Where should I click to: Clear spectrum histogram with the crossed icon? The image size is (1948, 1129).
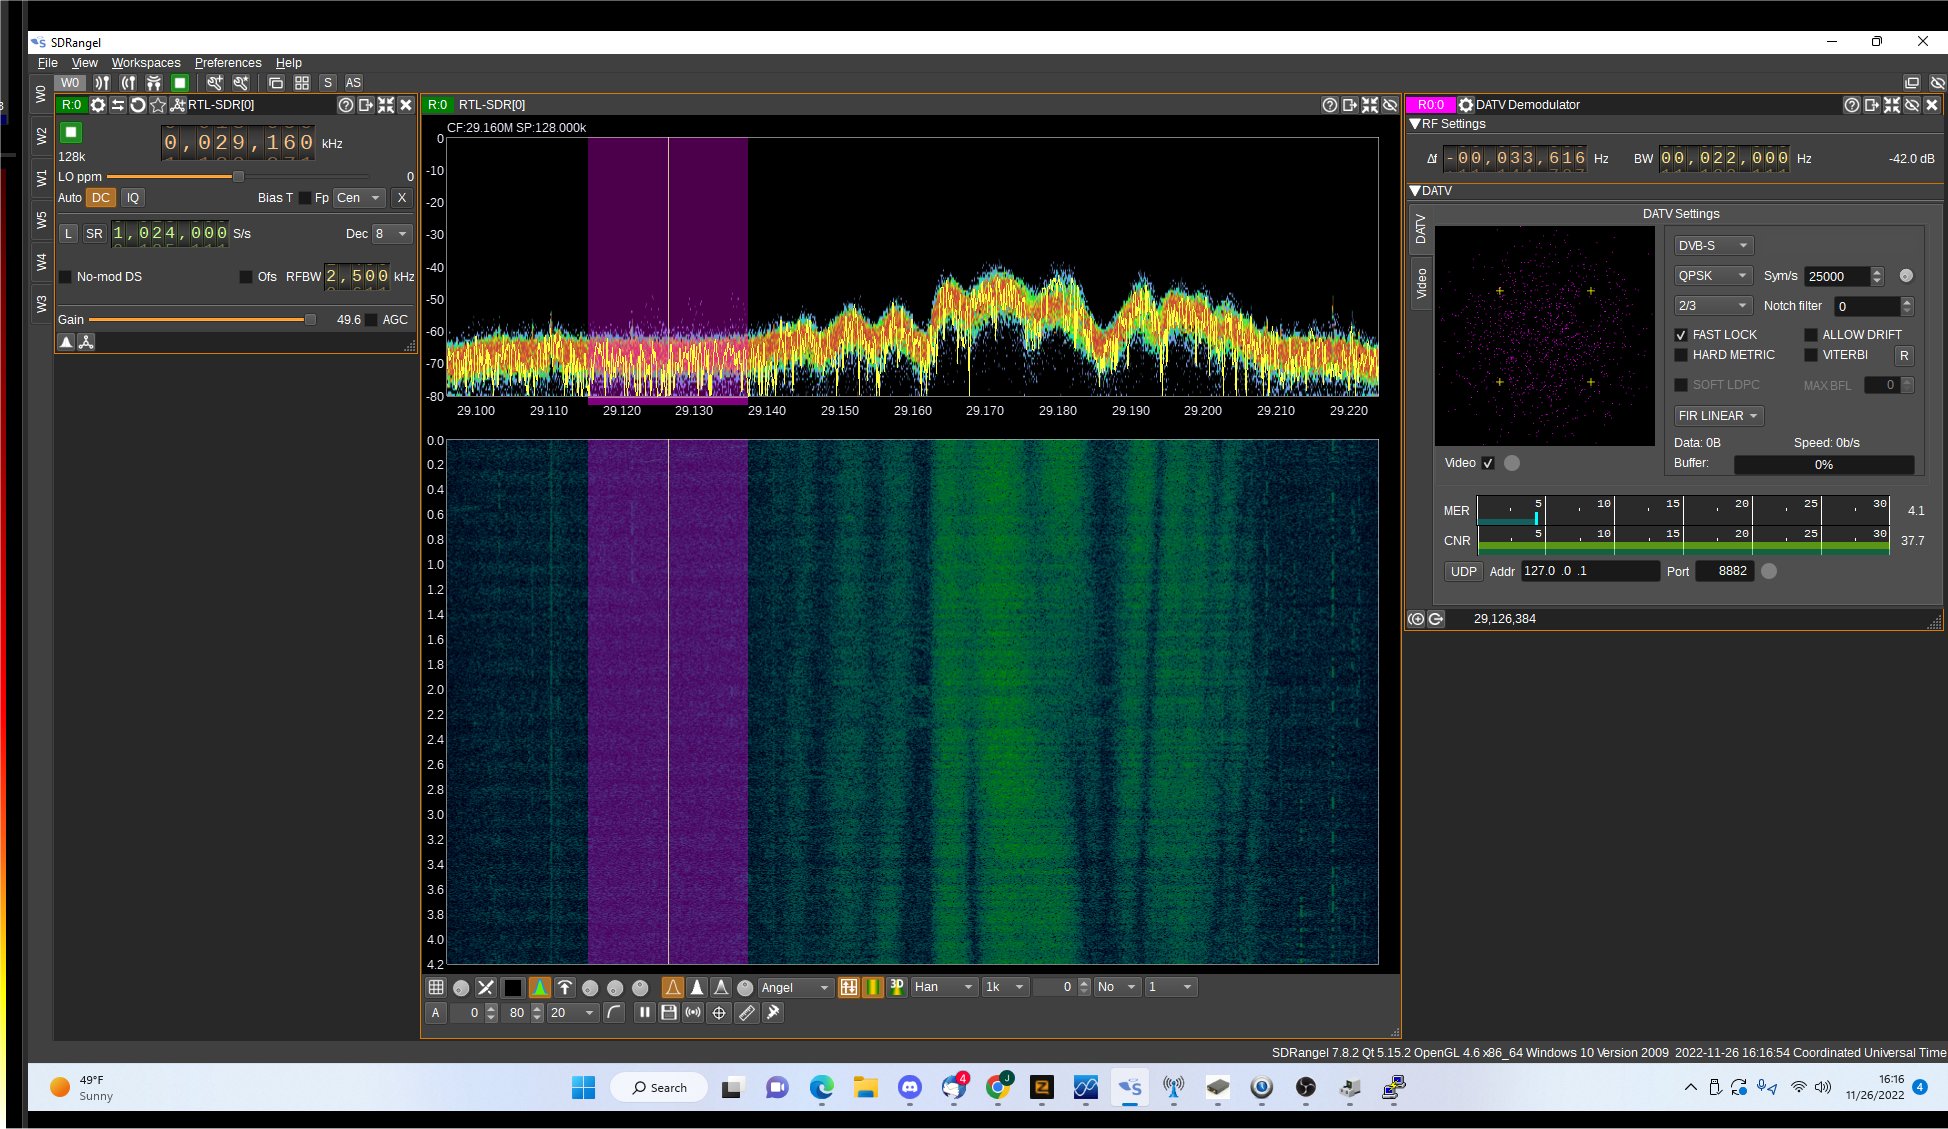tap(486, 987)
